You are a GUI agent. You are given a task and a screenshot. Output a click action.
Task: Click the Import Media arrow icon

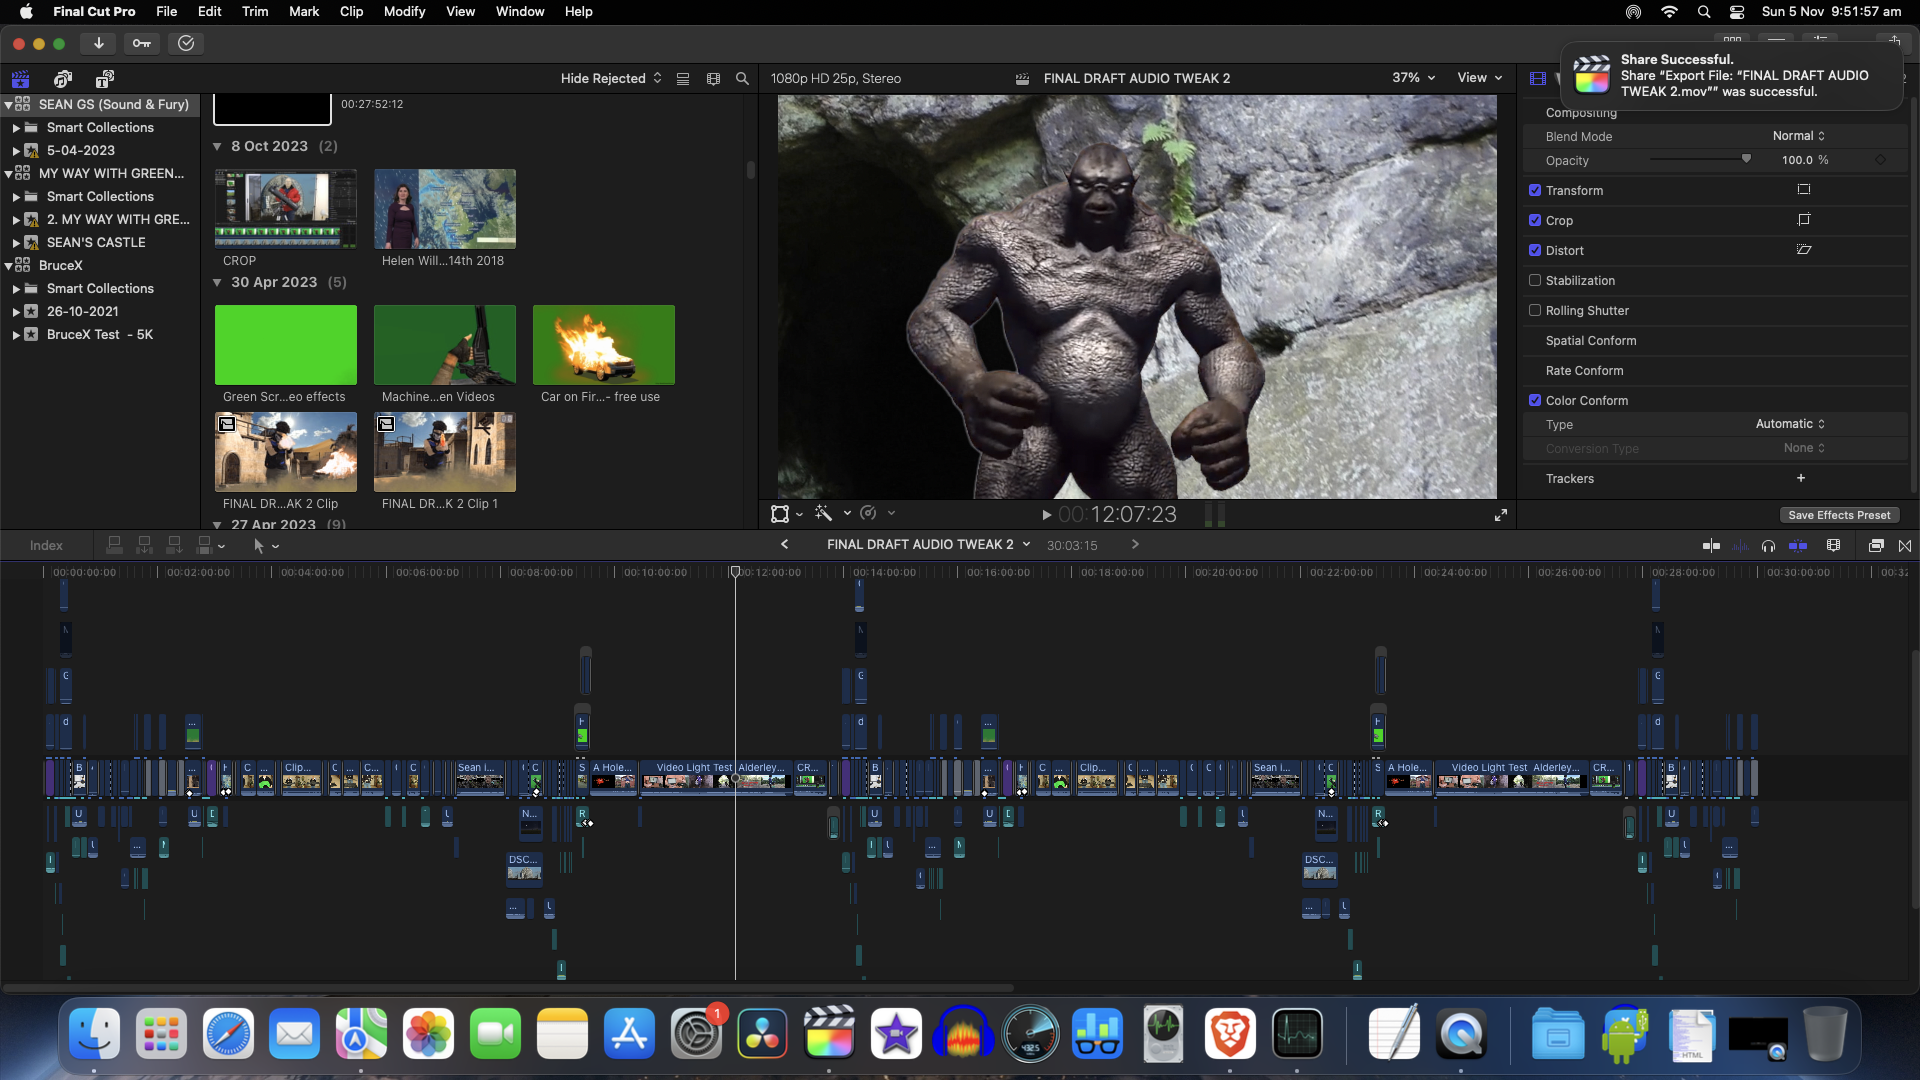(x=98, y=43)
